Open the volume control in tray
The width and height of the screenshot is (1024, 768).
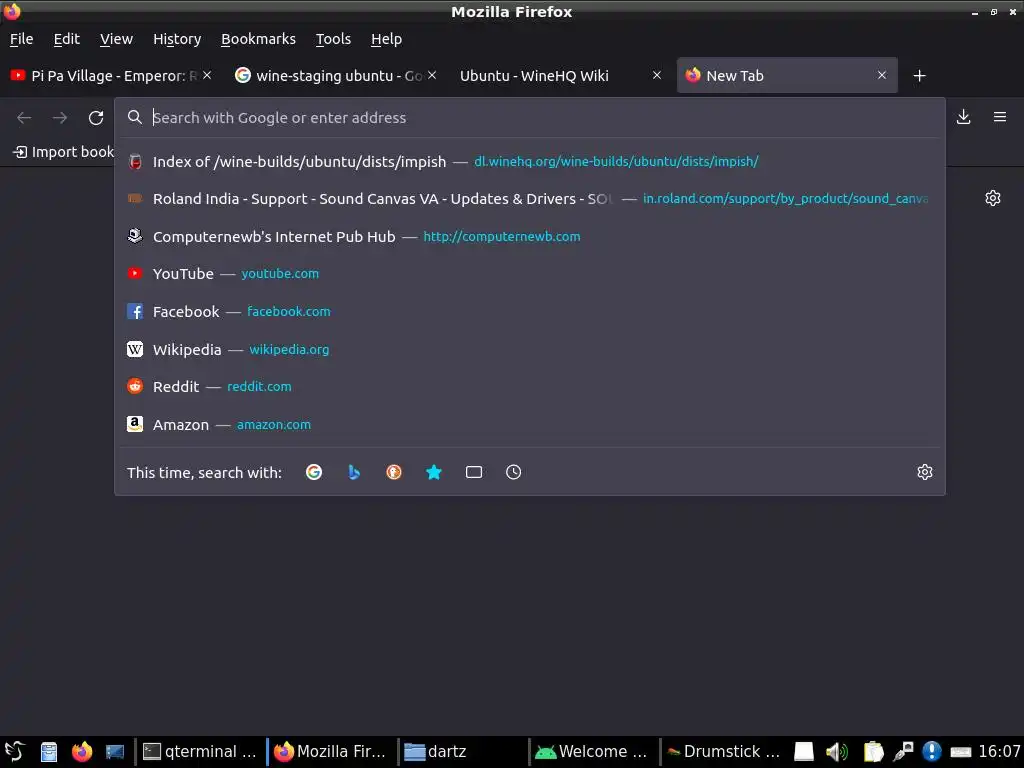[x=837, y=752]
